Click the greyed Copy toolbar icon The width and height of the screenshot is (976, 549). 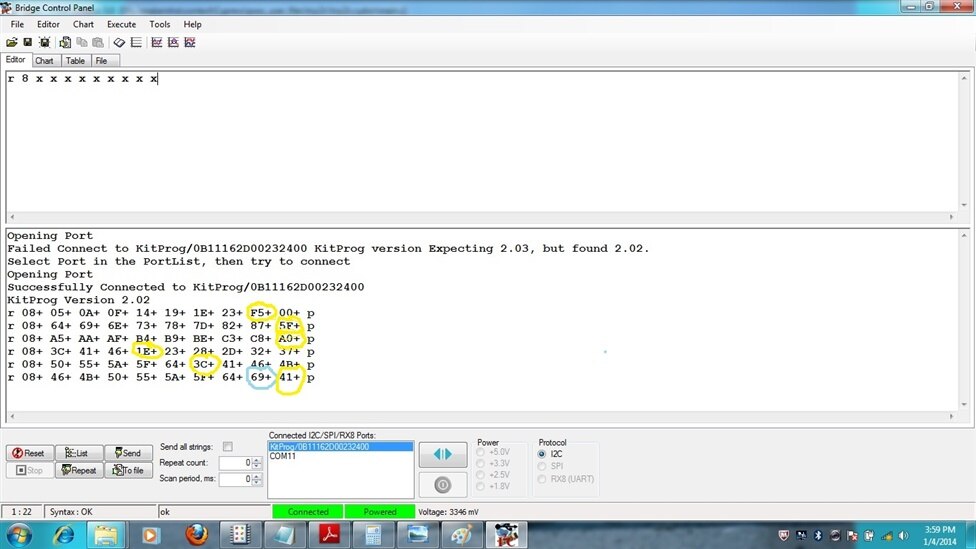(x=82, y=42)
